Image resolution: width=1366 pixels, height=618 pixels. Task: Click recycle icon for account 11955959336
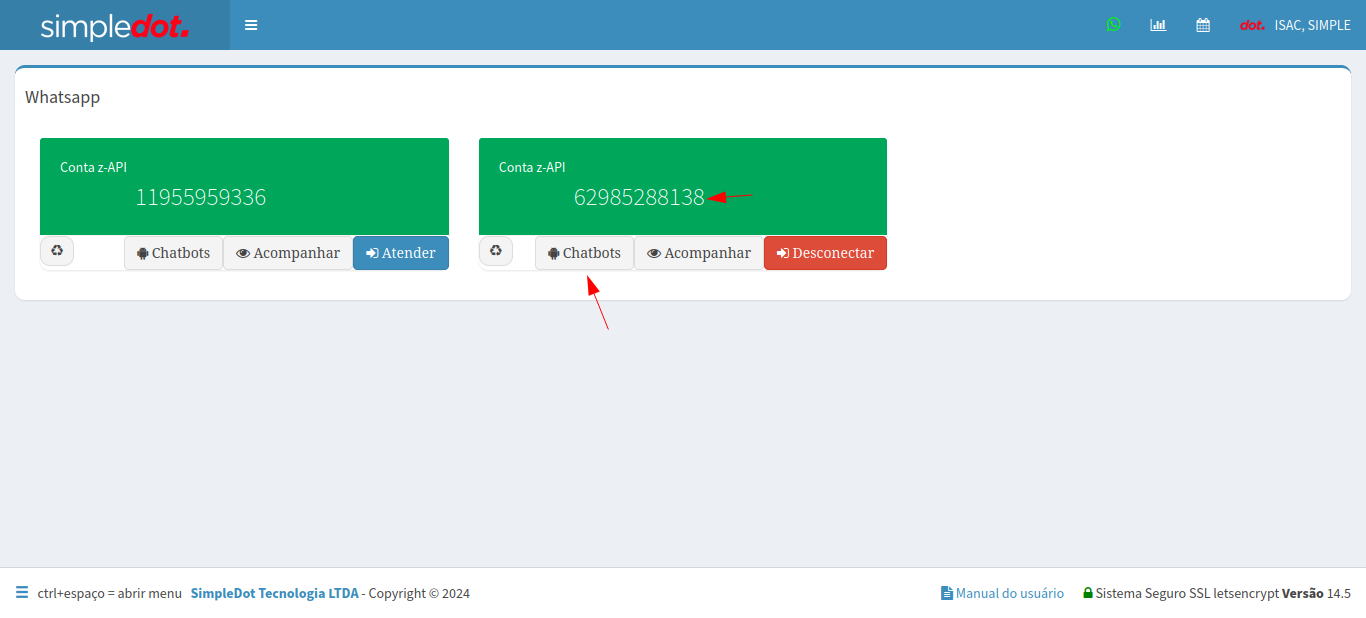pos(57,251)
